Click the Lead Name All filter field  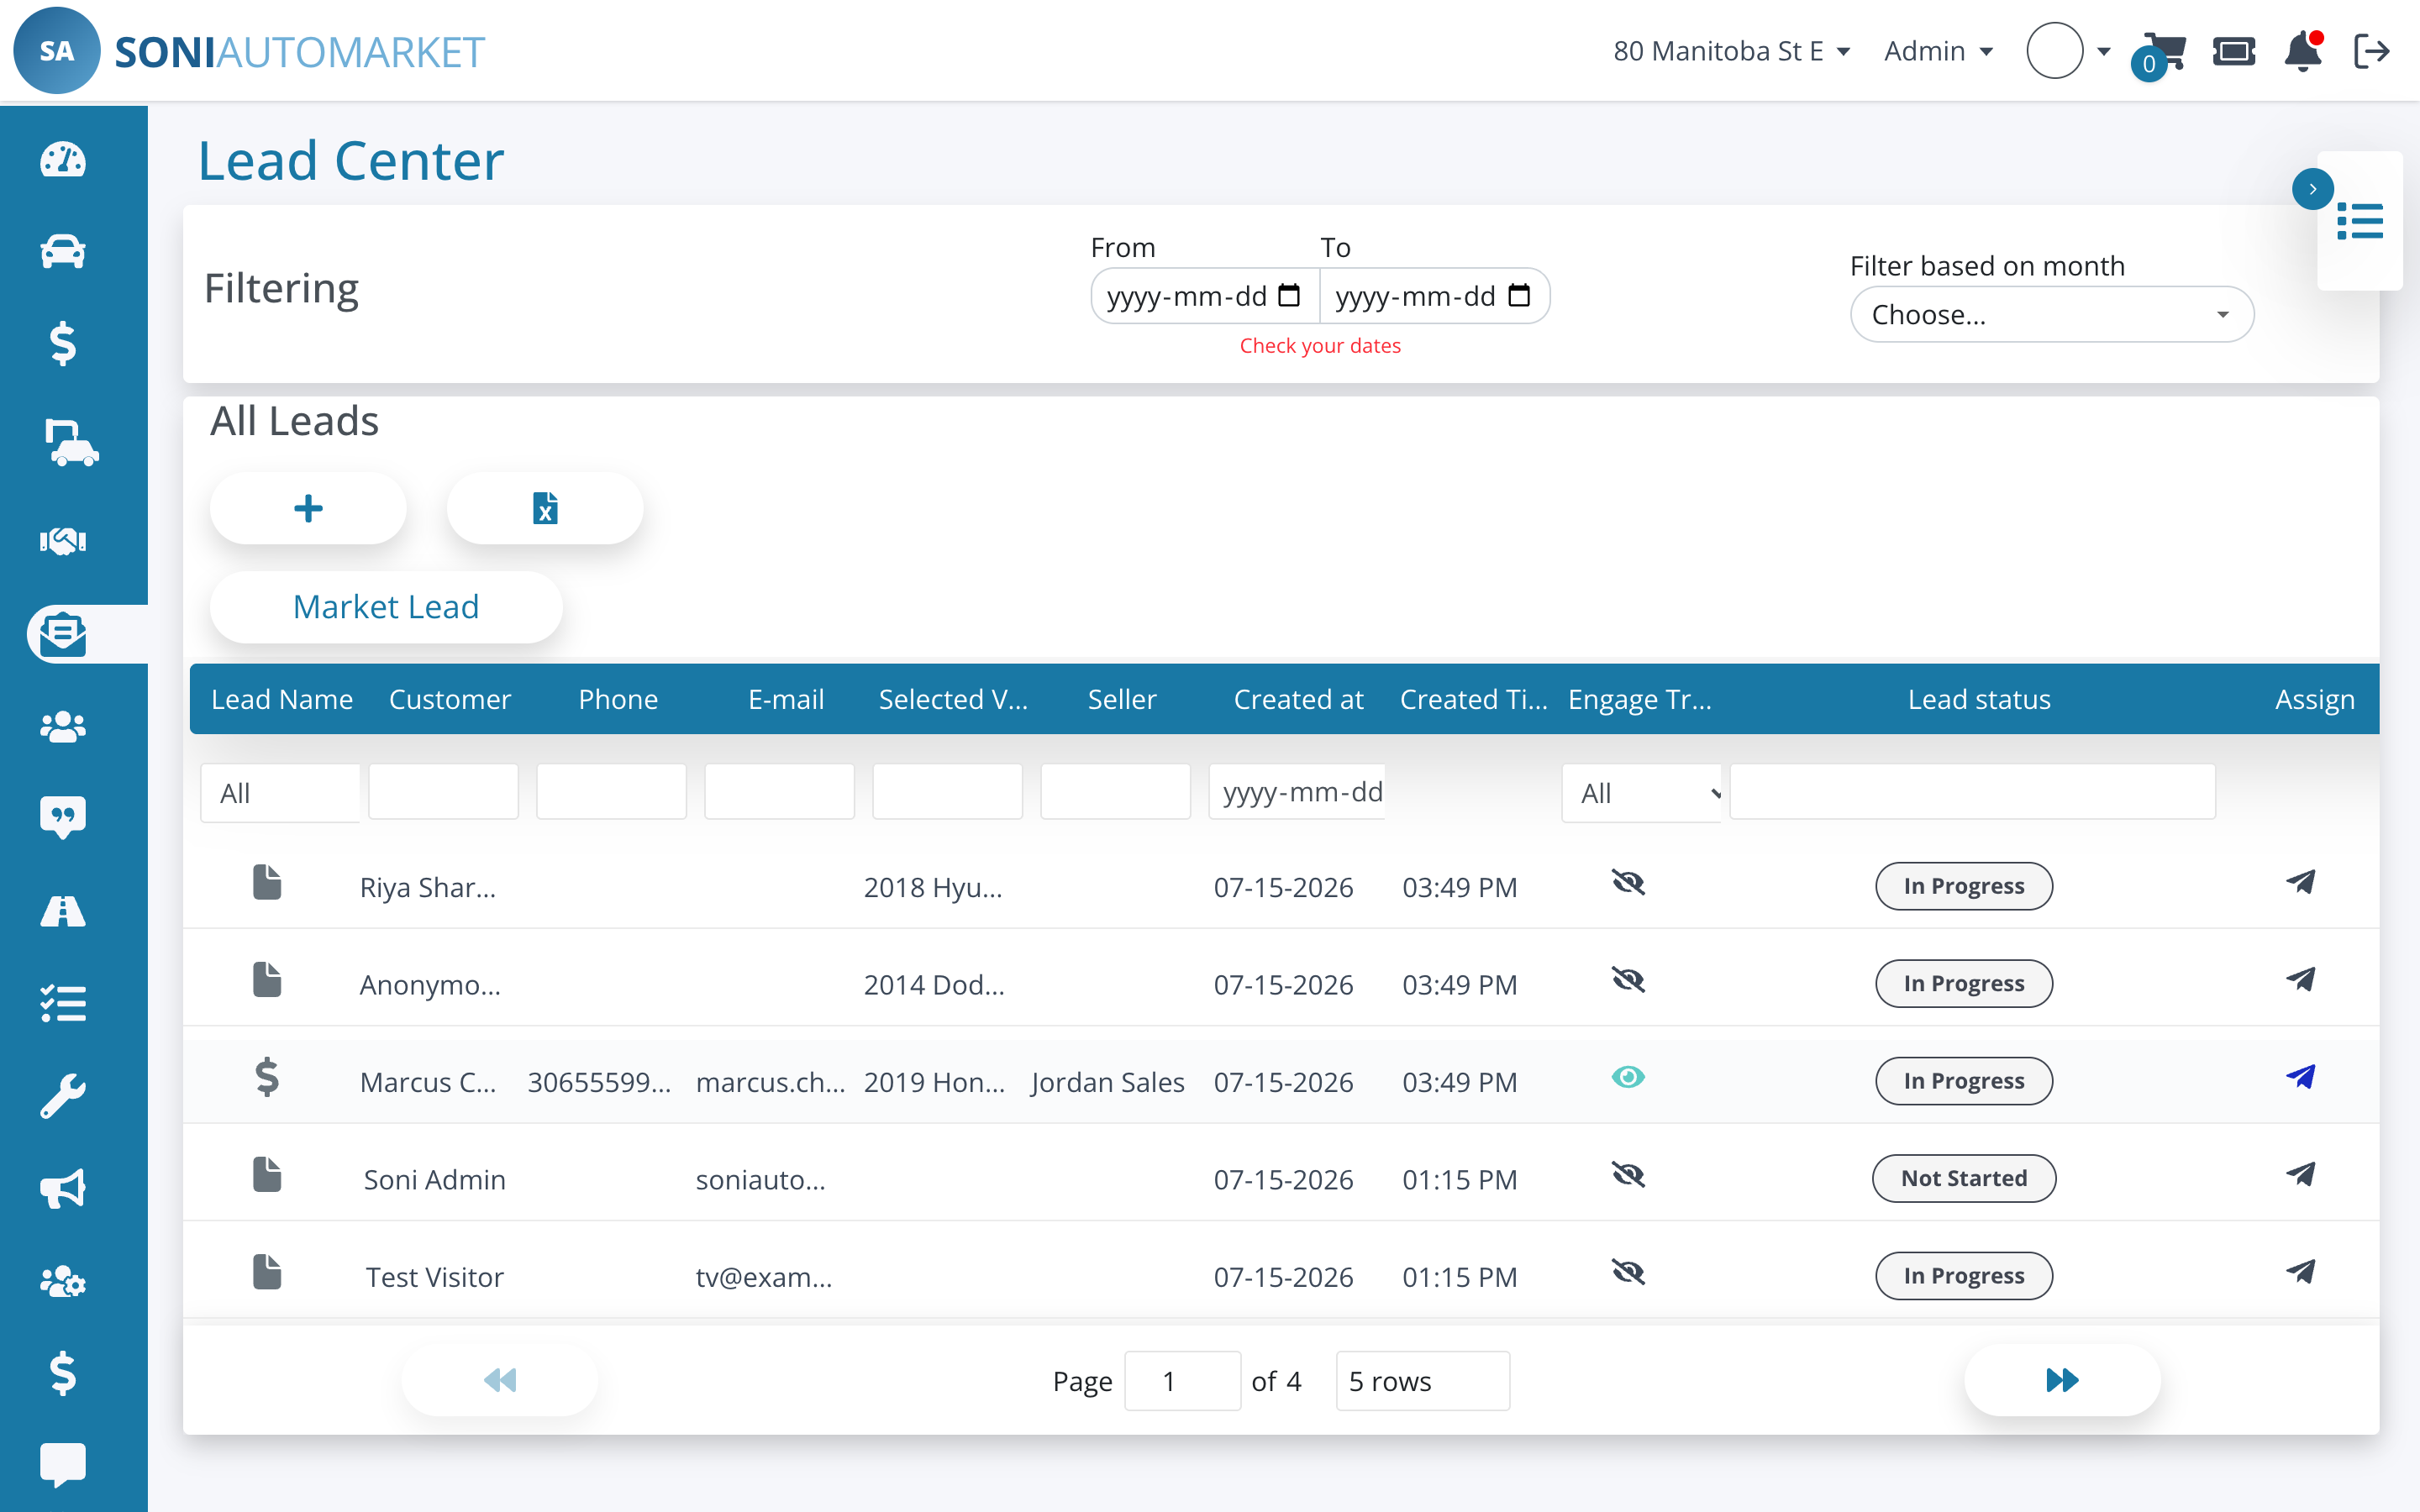(x=280, y=794)
